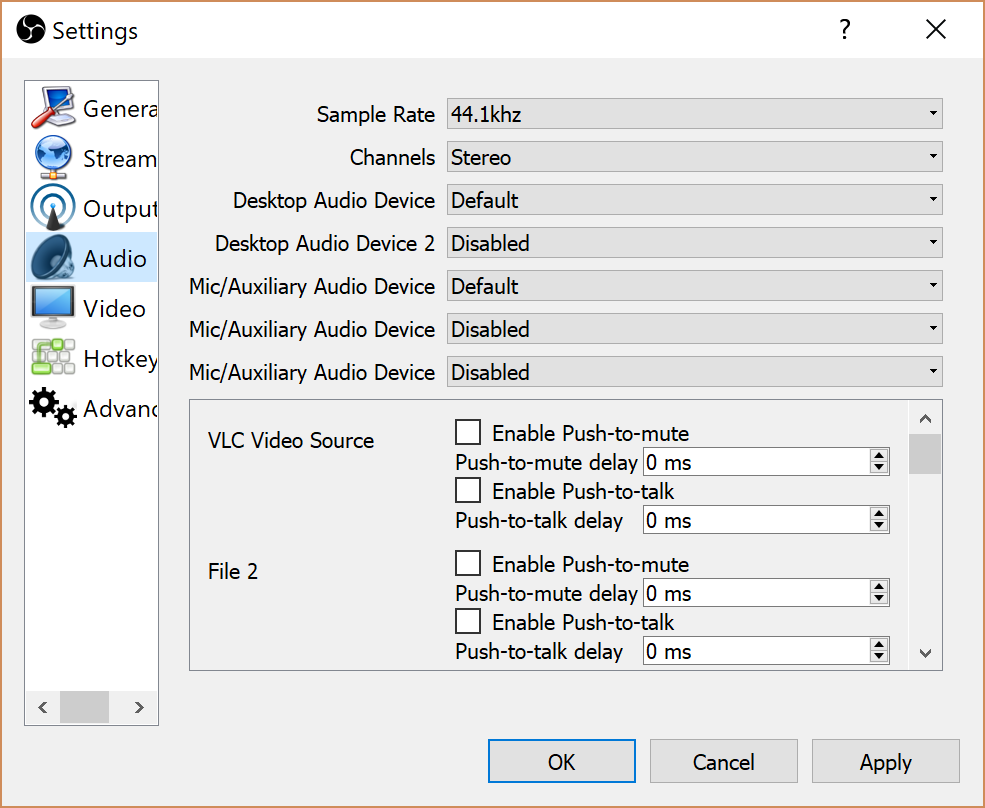Image resolution: width=985 pixels, height=808 pixels.
Task: Switch to the Video settings label
Action: click(115, 309)
